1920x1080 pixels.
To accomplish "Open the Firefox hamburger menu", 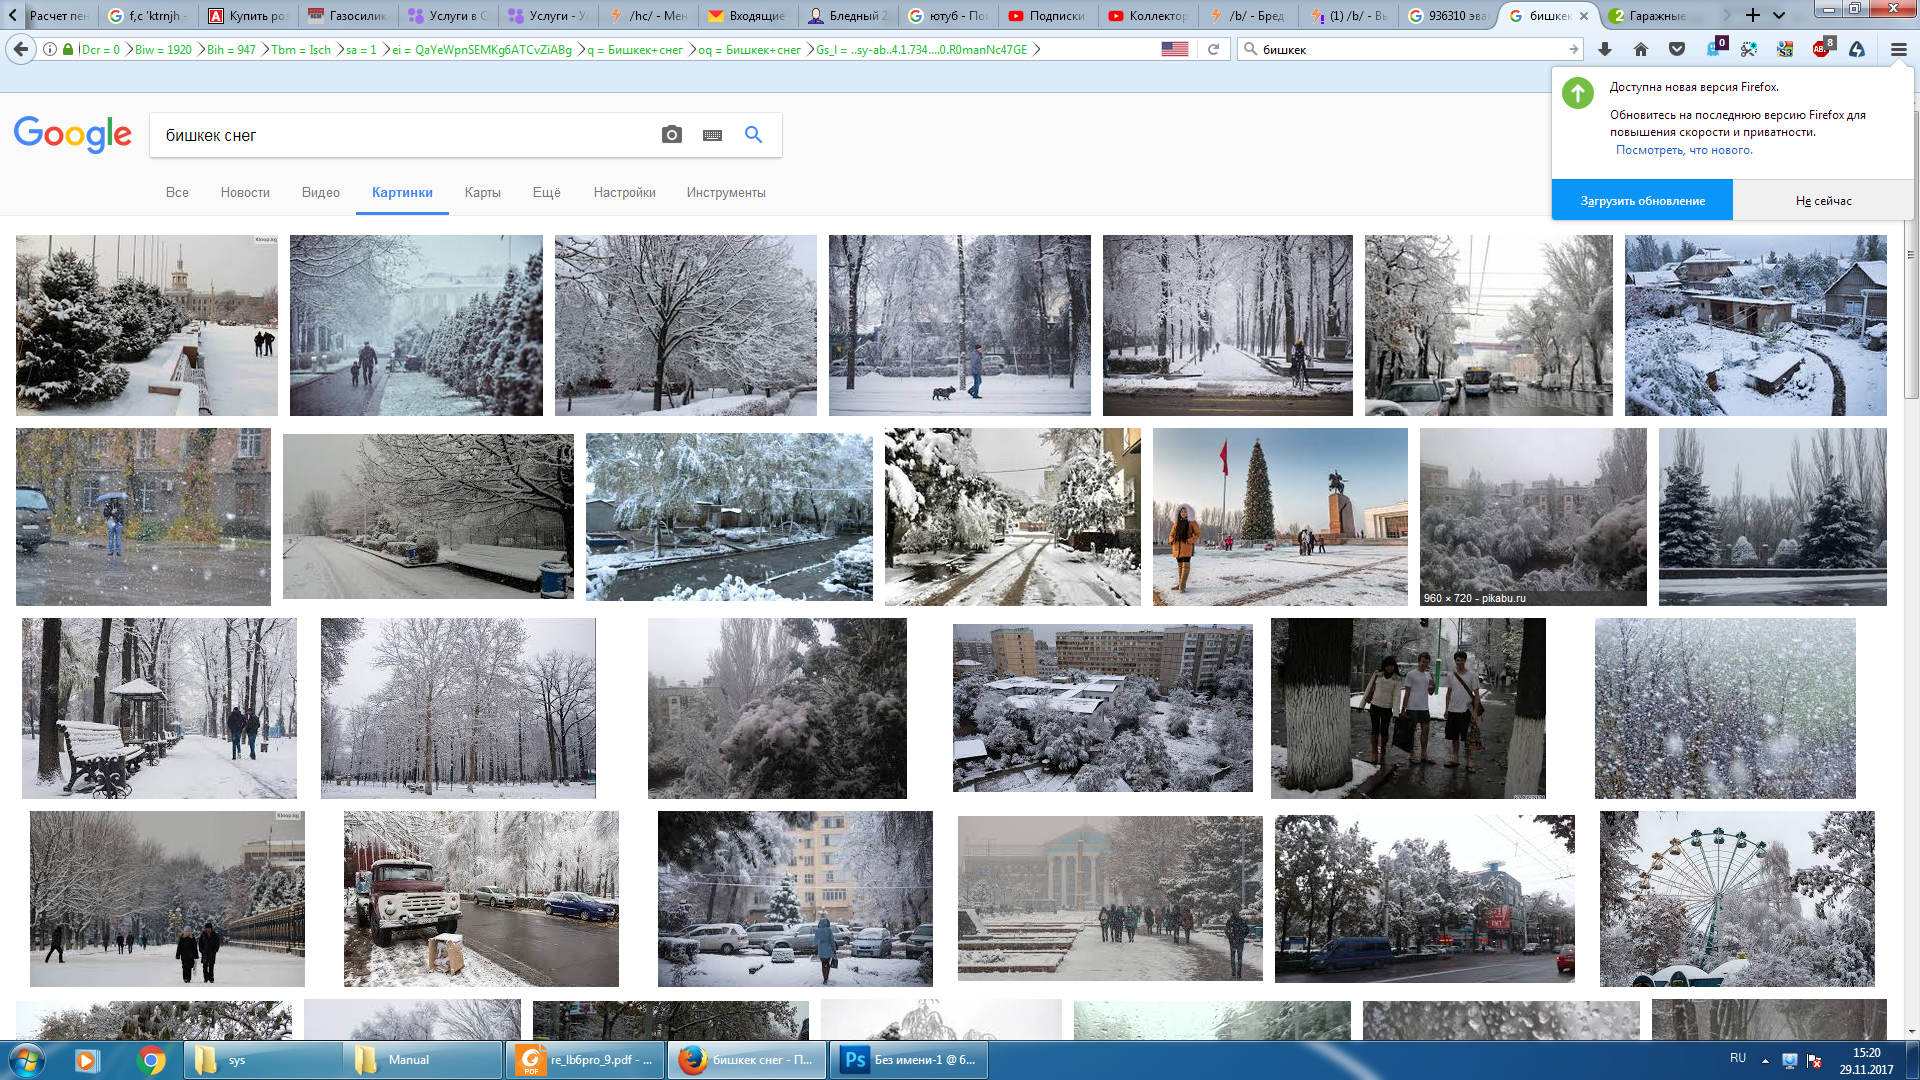I will tap(1898, 49).
